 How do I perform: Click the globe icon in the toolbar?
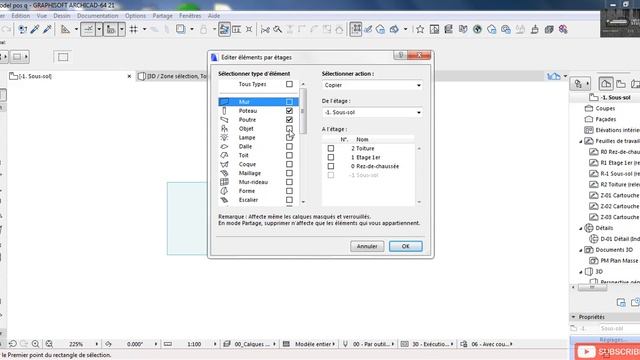coord(477,29)
